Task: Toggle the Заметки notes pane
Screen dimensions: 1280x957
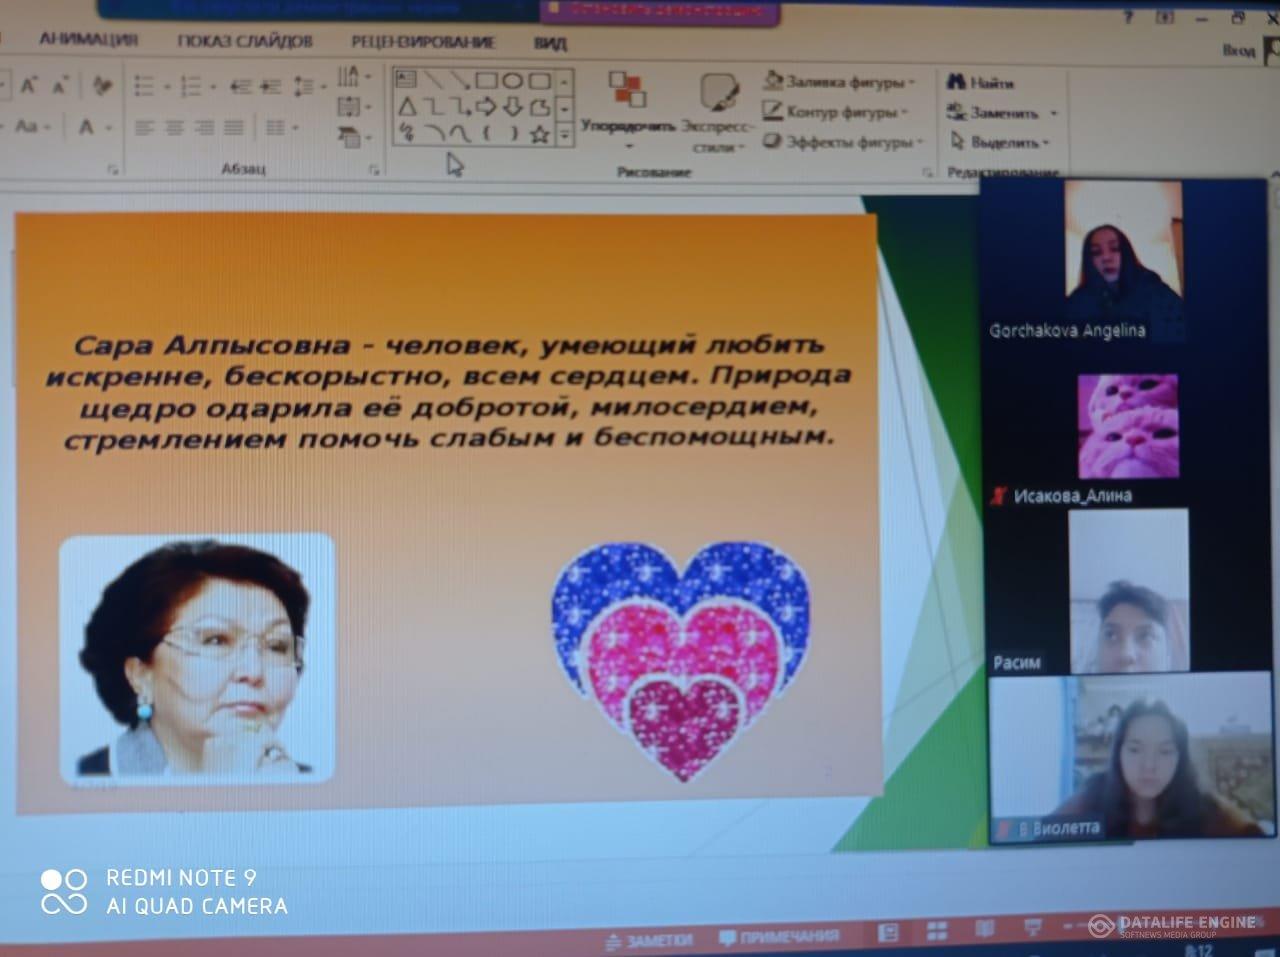Action: [x=649, y=939]
